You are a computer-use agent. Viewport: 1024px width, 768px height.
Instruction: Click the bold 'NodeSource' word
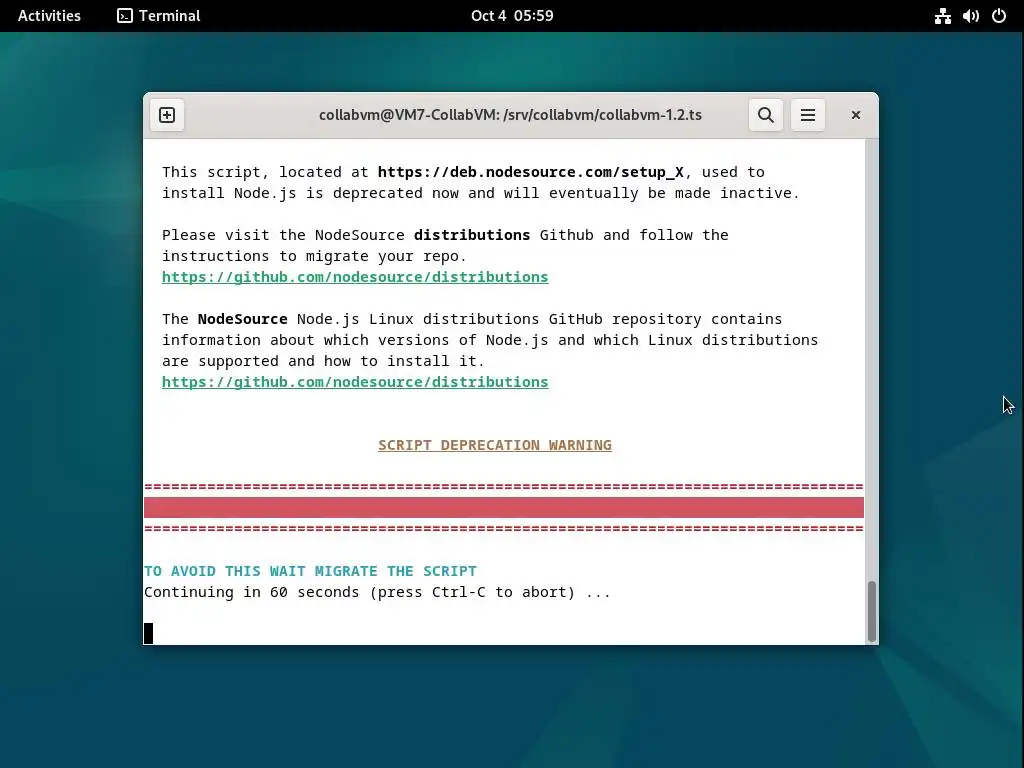[x=242, y=319]
